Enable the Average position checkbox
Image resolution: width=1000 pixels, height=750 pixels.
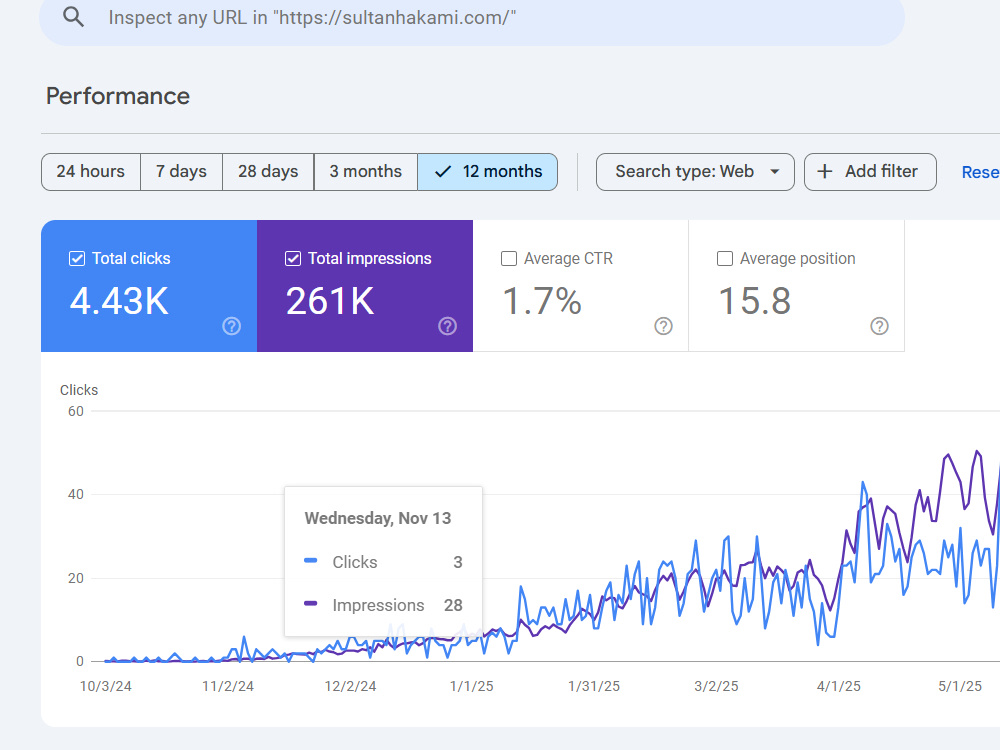coord(724,258)
